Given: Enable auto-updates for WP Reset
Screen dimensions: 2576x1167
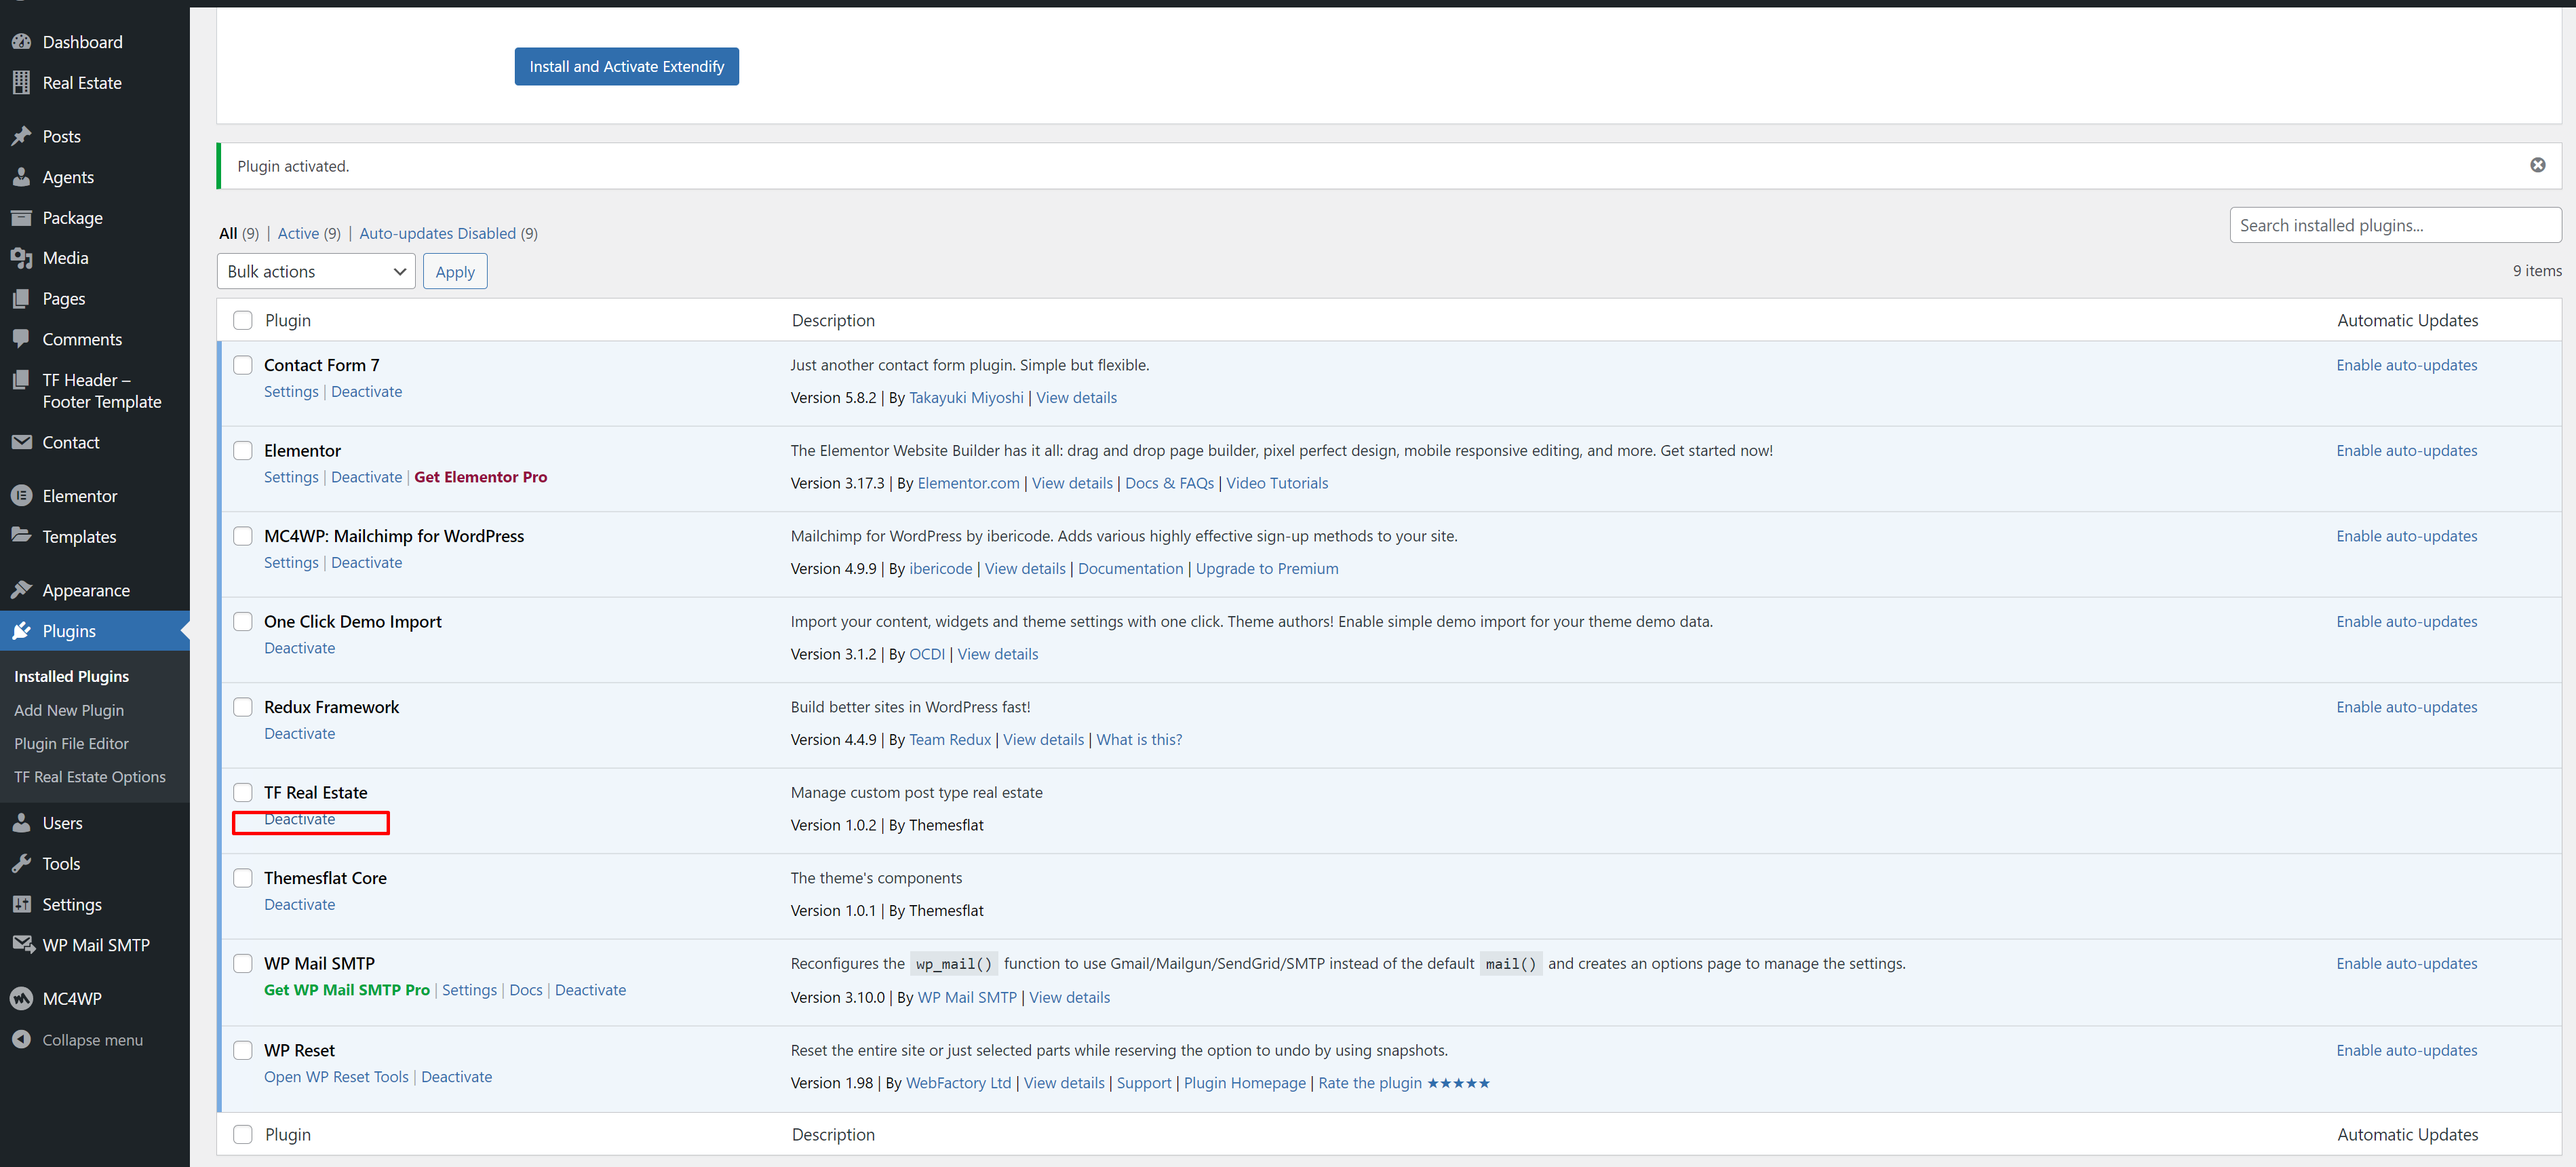Looking at the screenshot, I should (2406, 1051).
